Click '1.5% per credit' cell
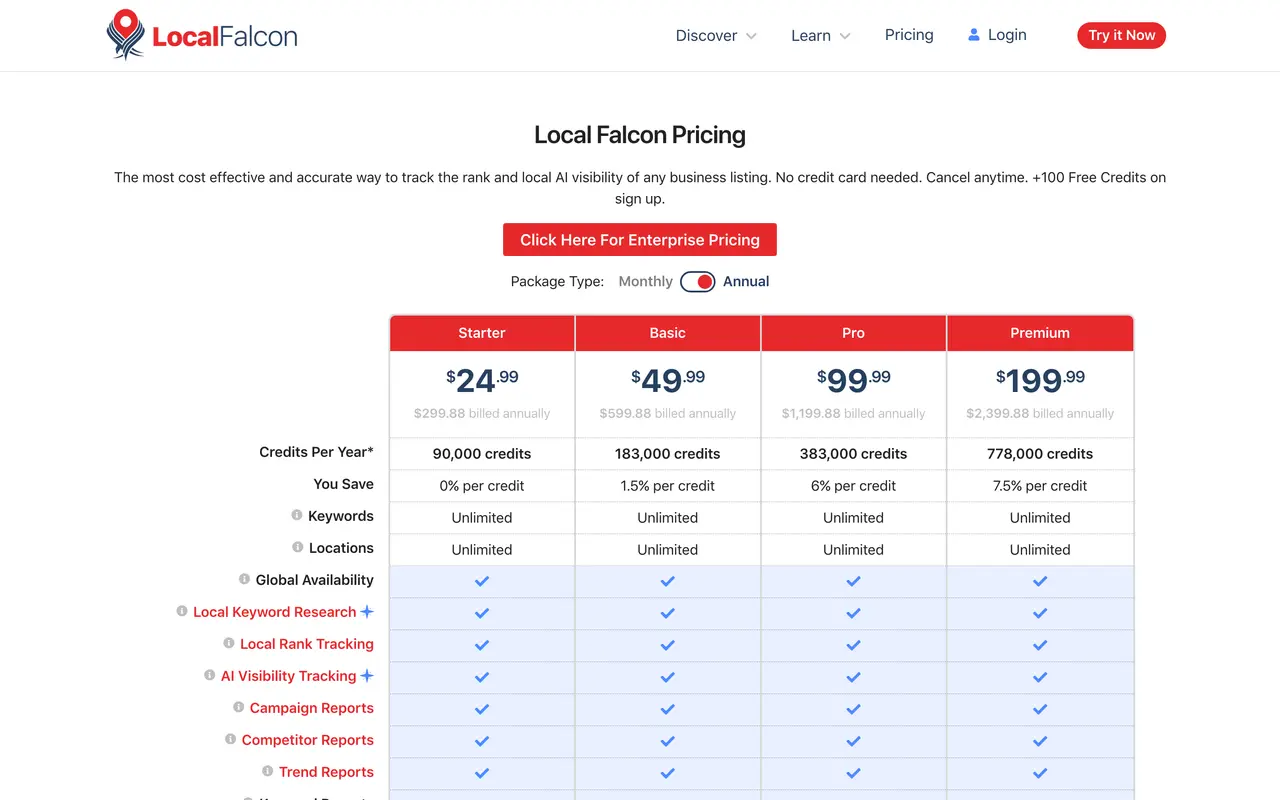Image resolution: width=1280 pixels, height=800 pixels. point(668,486)
